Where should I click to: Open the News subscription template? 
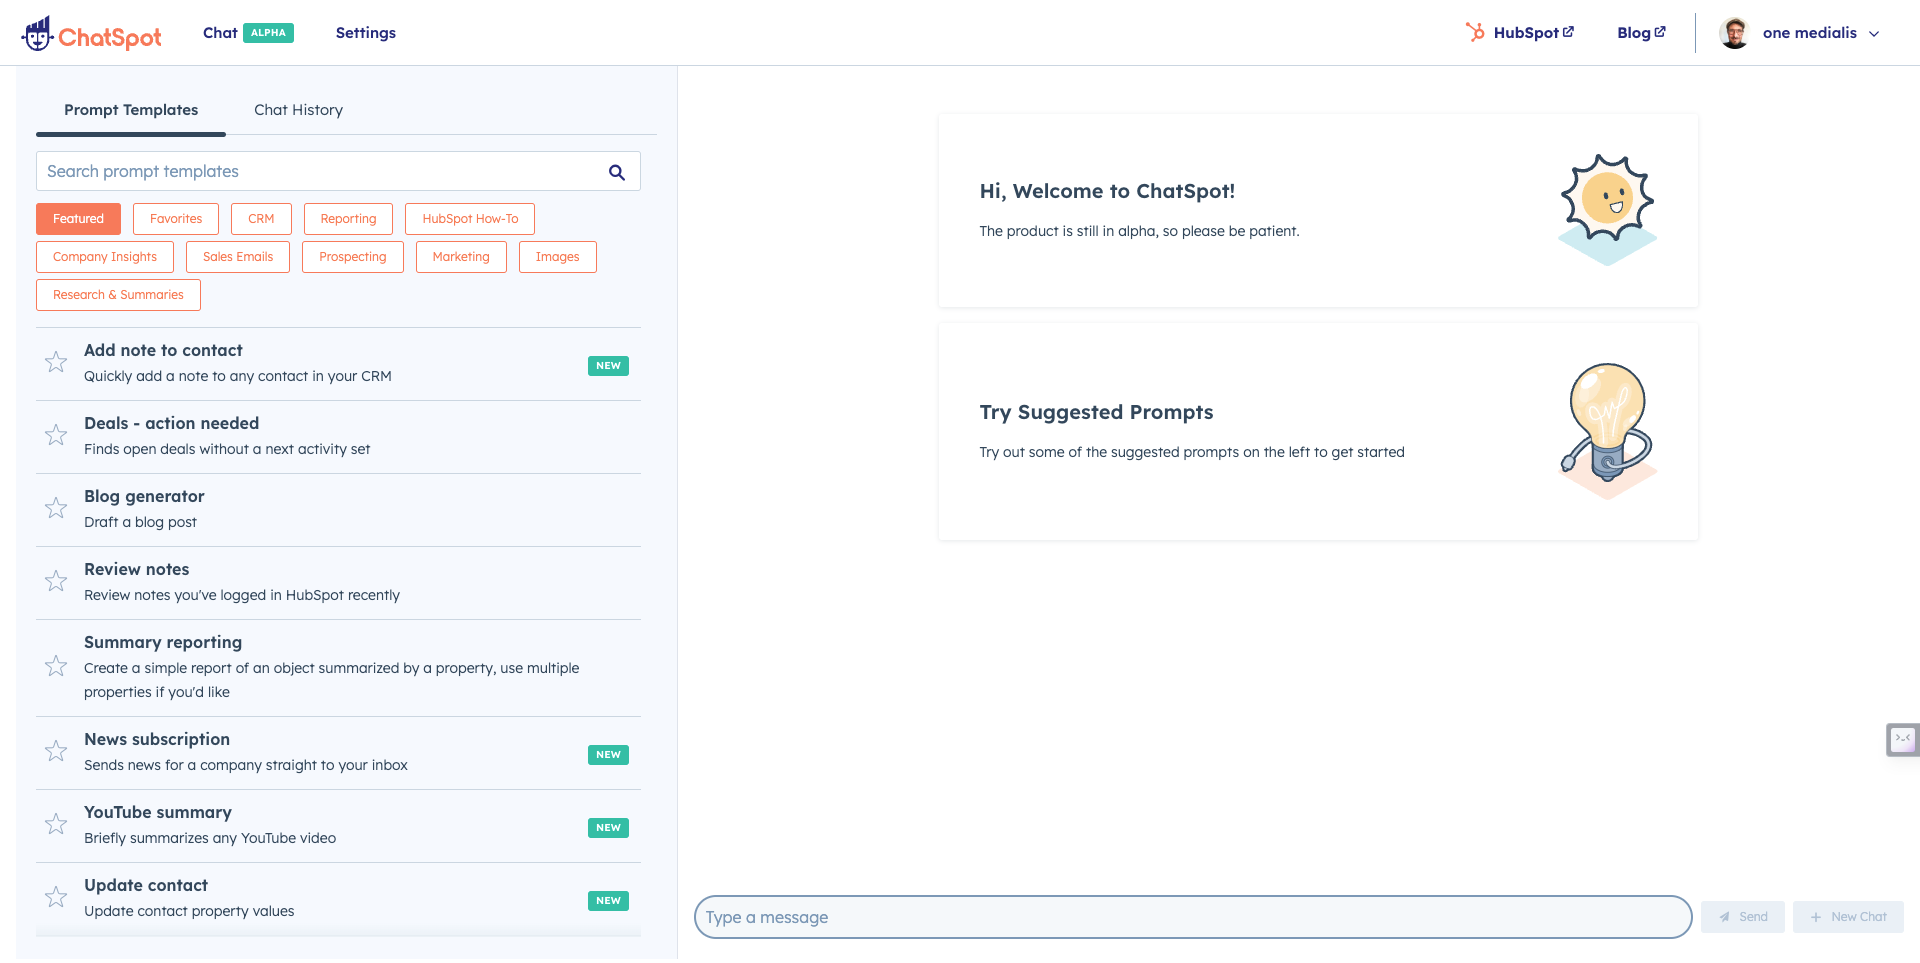coord(338,753)
